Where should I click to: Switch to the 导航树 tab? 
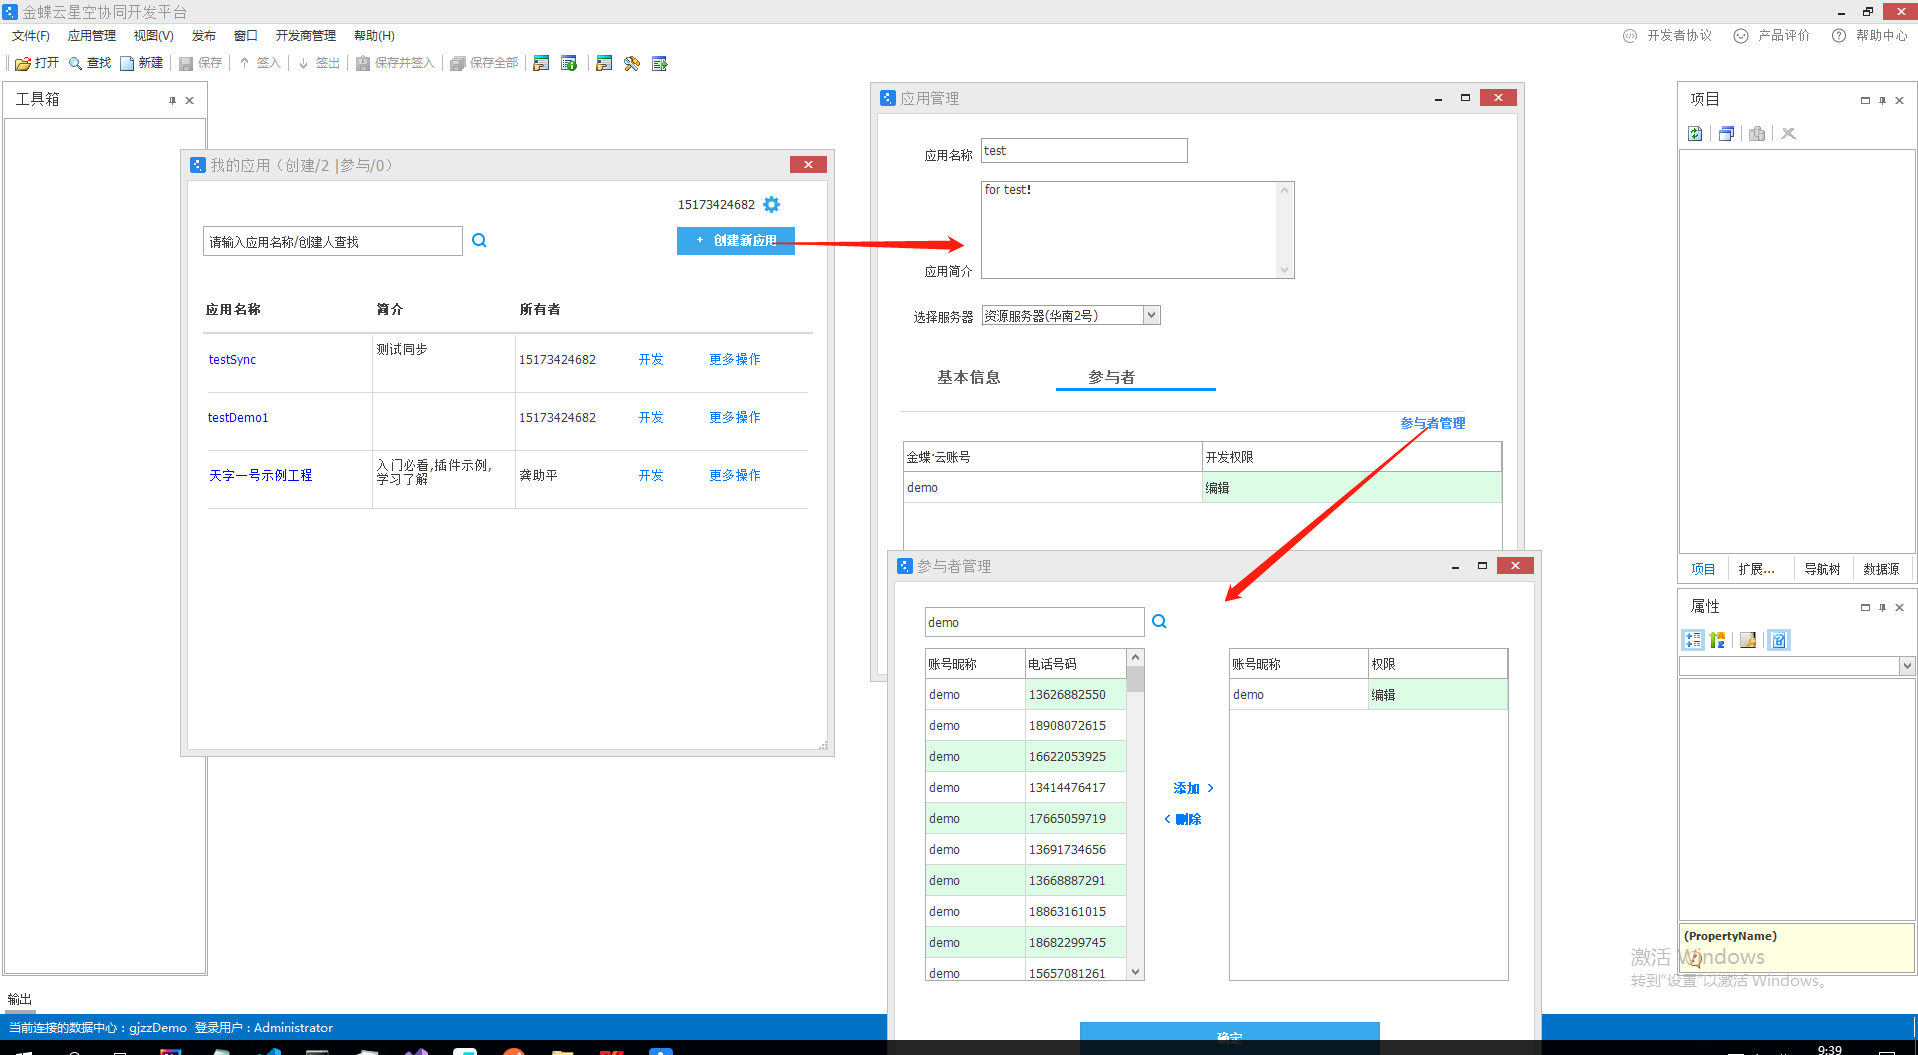[x=1821, y=569]
